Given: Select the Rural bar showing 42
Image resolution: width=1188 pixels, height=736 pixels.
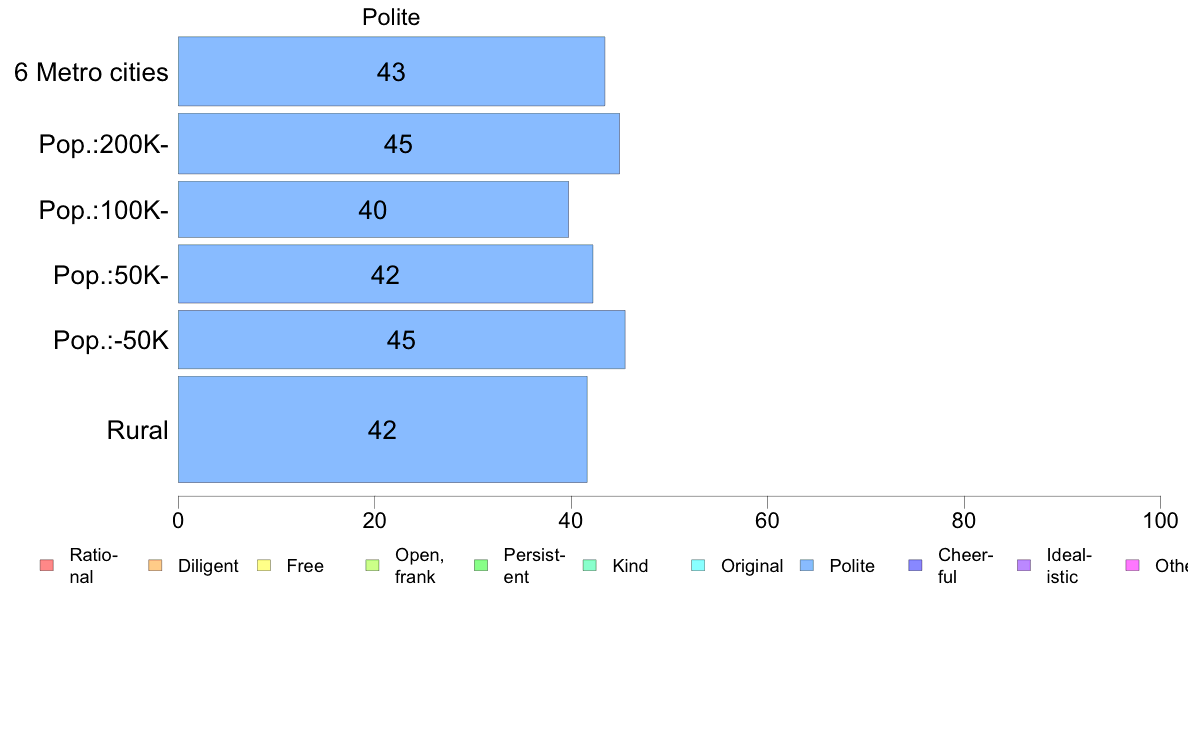Looking at the screenshot, I should [x=383, y=429].
